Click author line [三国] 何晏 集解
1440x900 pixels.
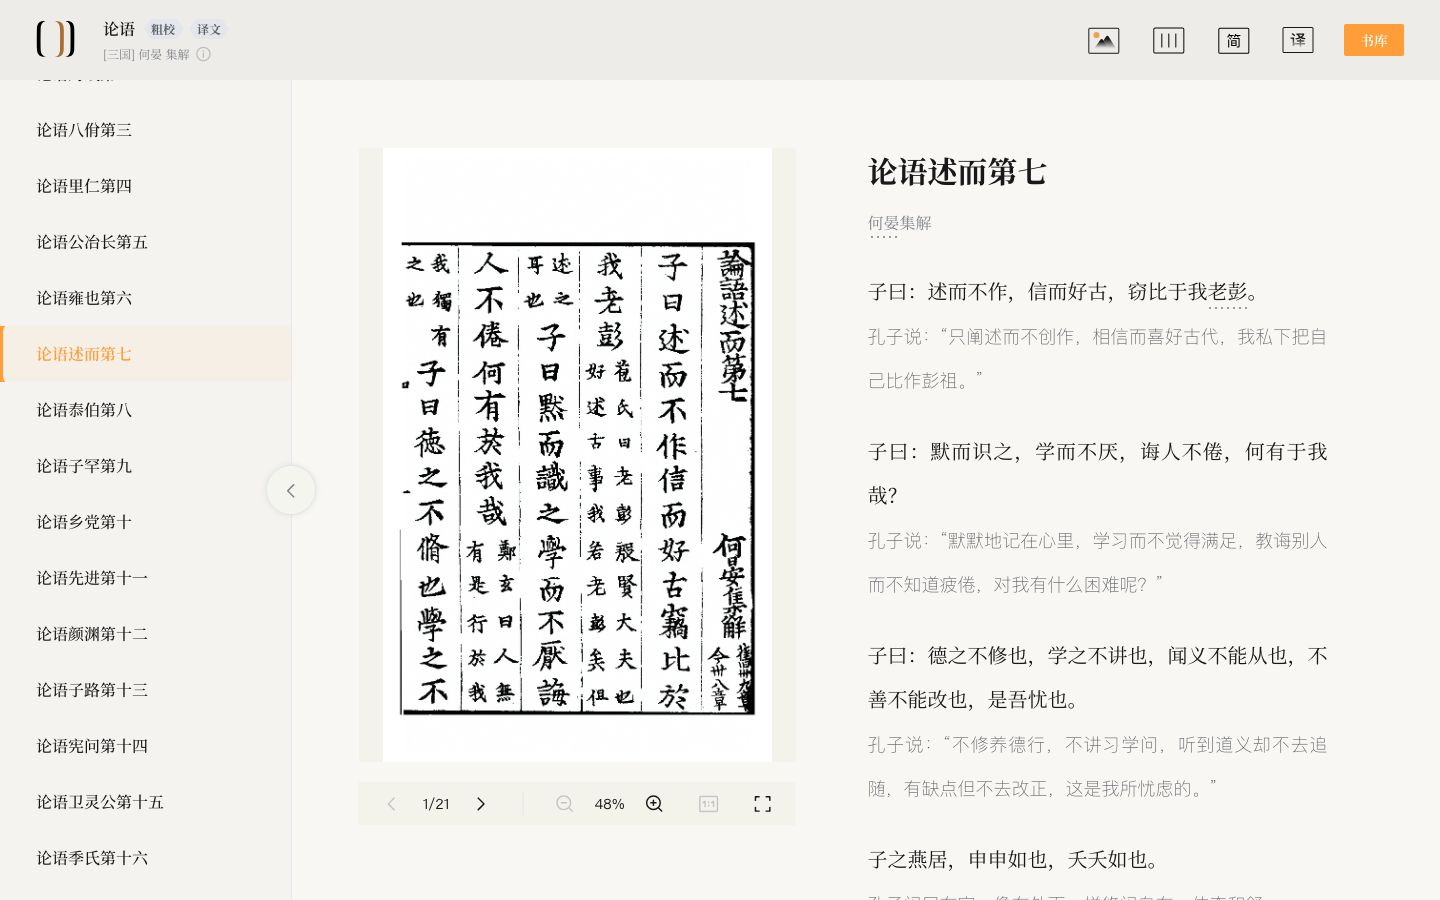tap(146, 55)
